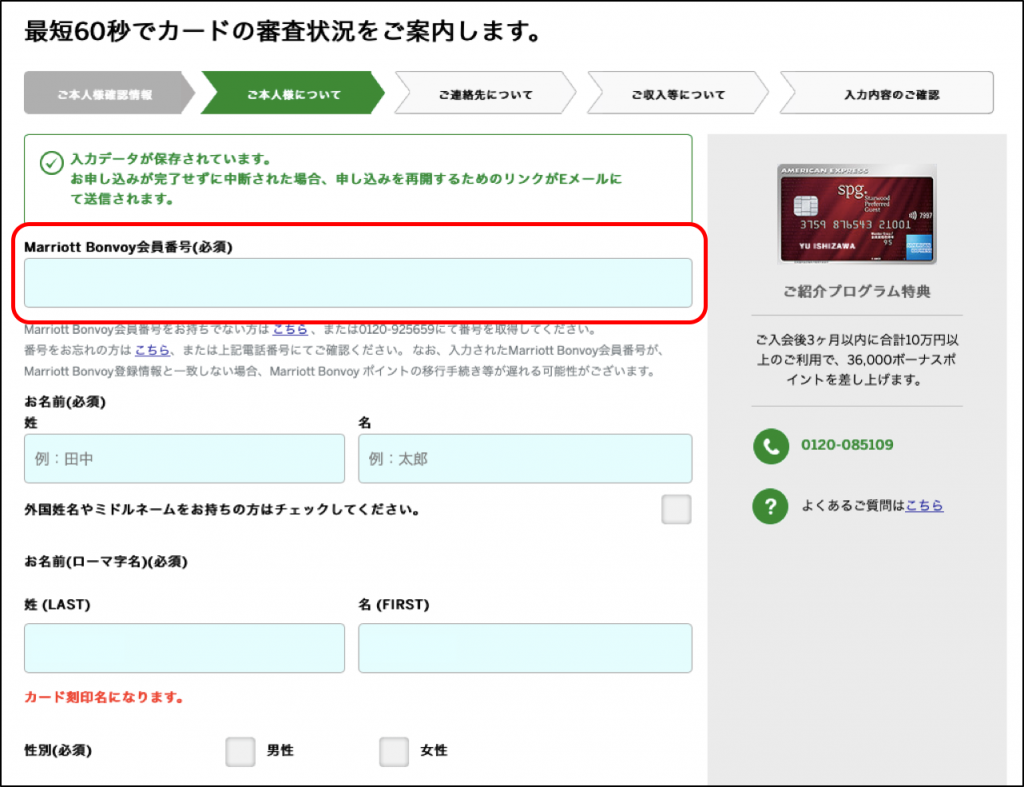This screenshot has width=1024, height=787.
Task: Open こちら link for forgotten number
Action: 152,350
